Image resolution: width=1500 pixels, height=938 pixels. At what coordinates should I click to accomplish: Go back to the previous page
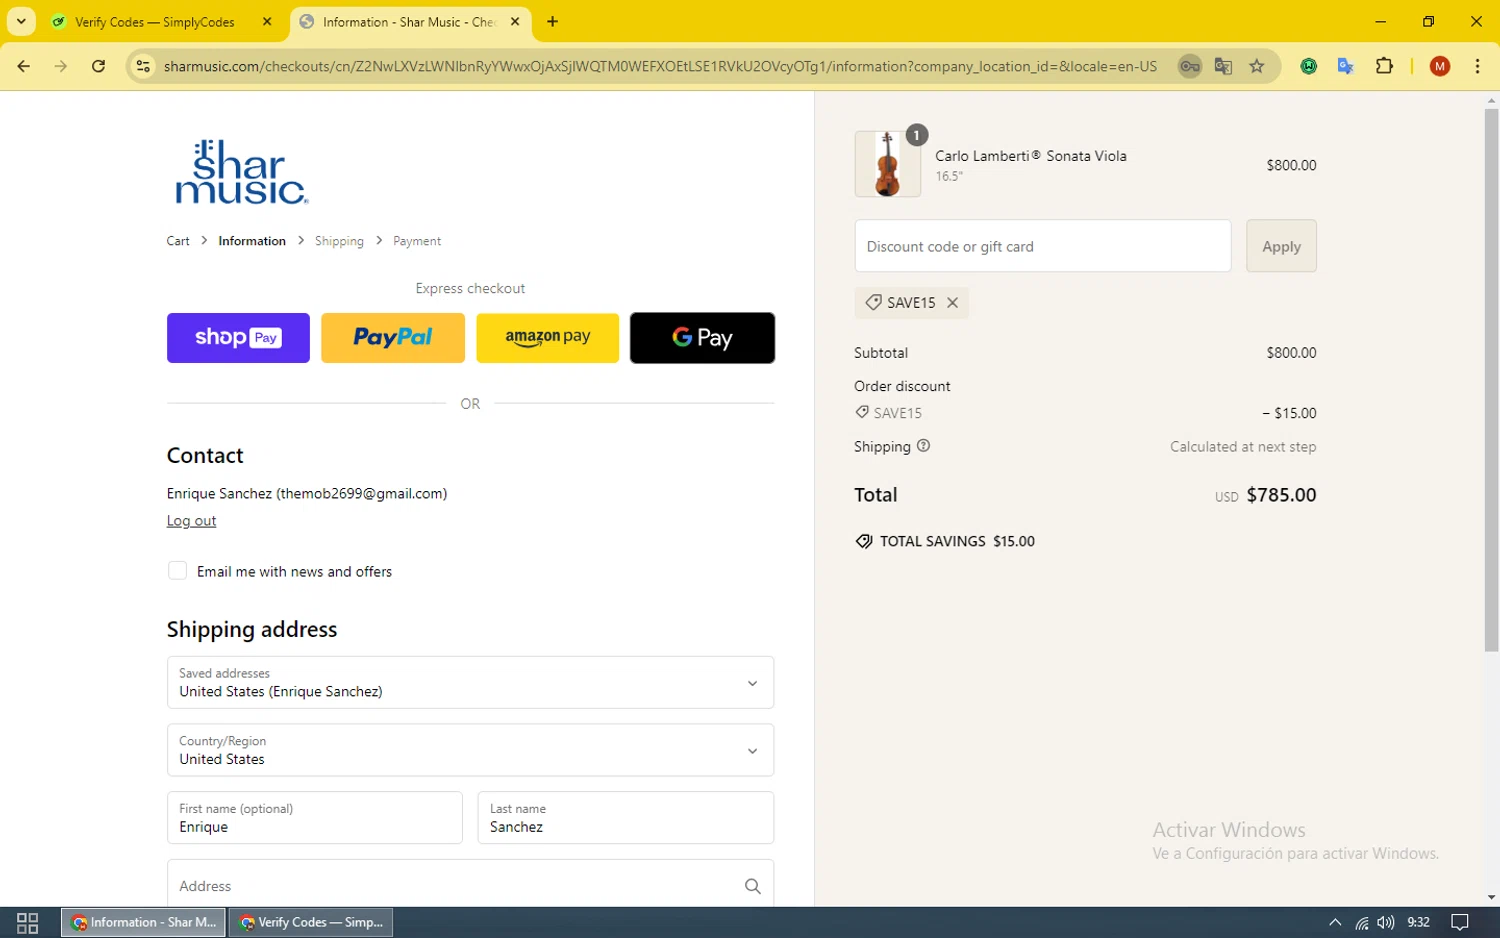click(x=24, y=66)
